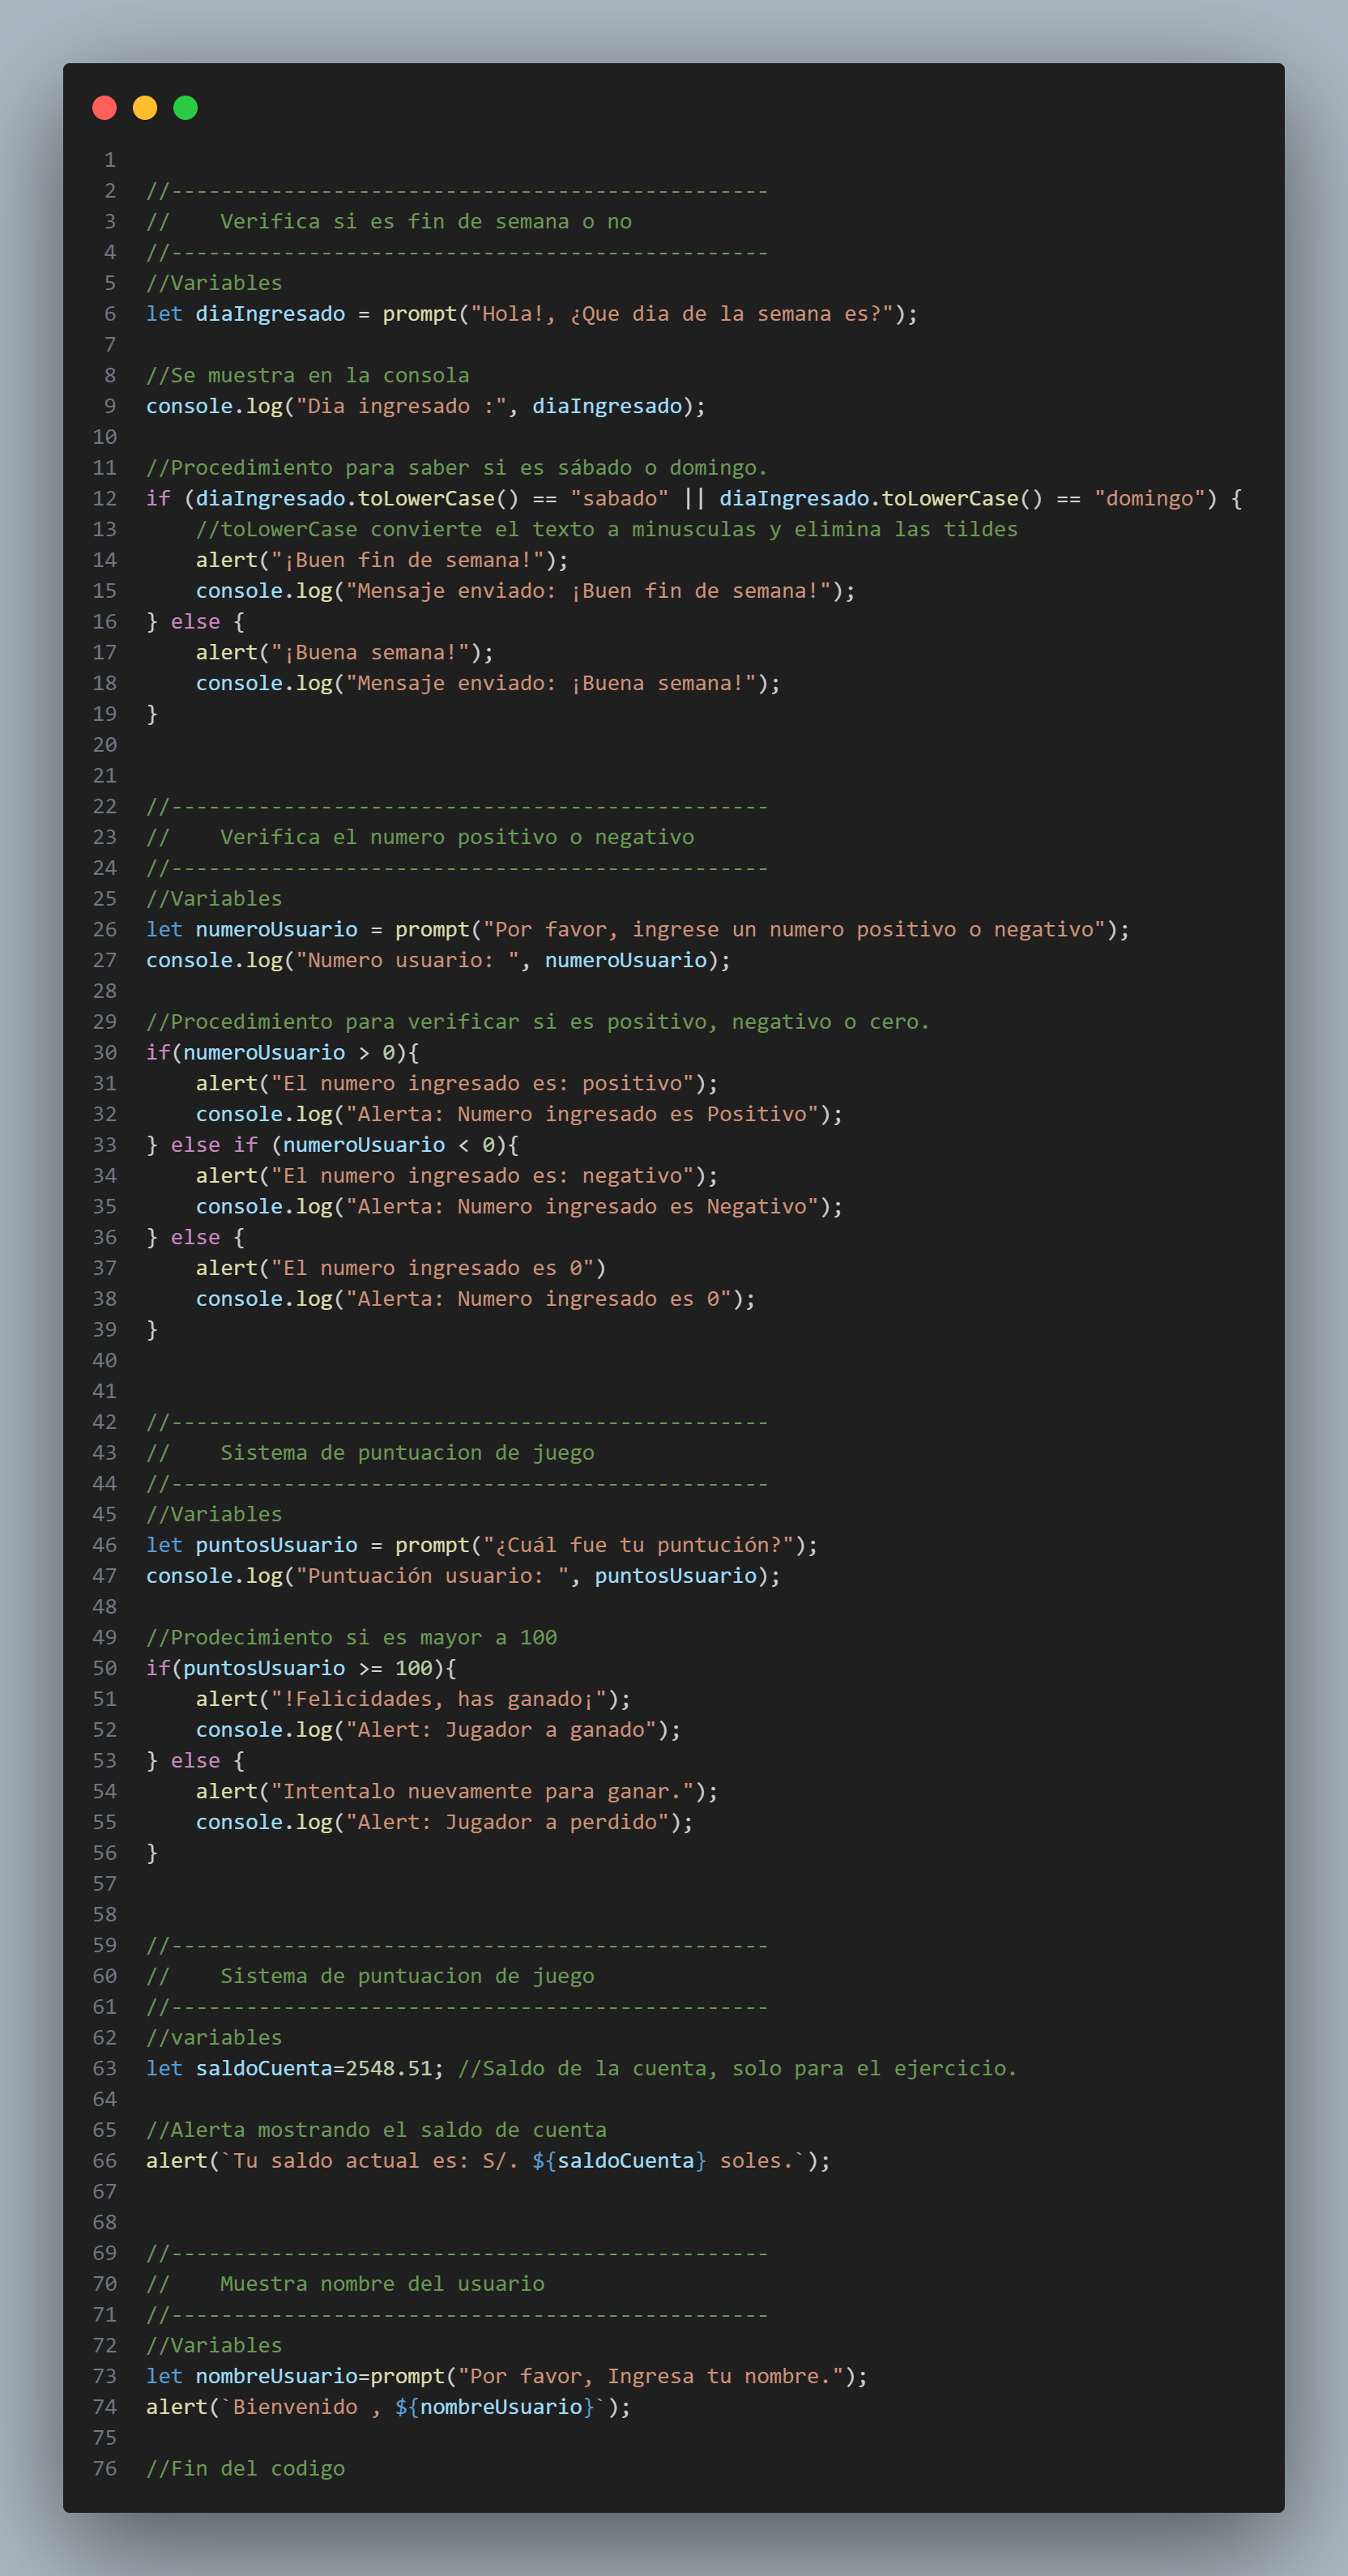Click console.log 'Alert: Jugador a ganado'

point(438,1730)
